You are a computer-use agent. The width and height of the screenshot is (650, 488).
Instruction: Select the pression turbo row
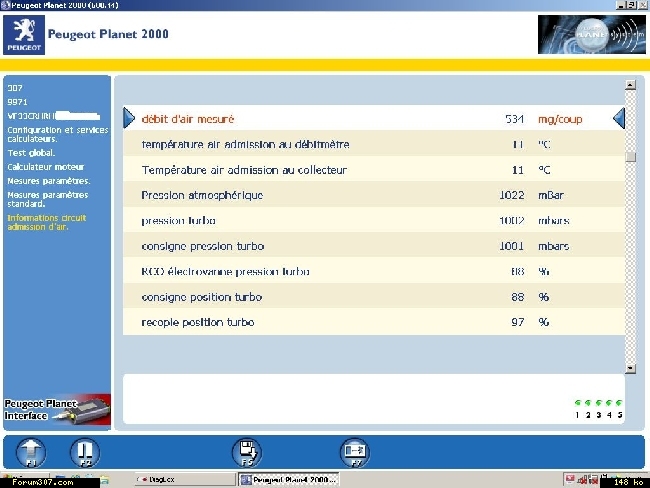[374, 220]
